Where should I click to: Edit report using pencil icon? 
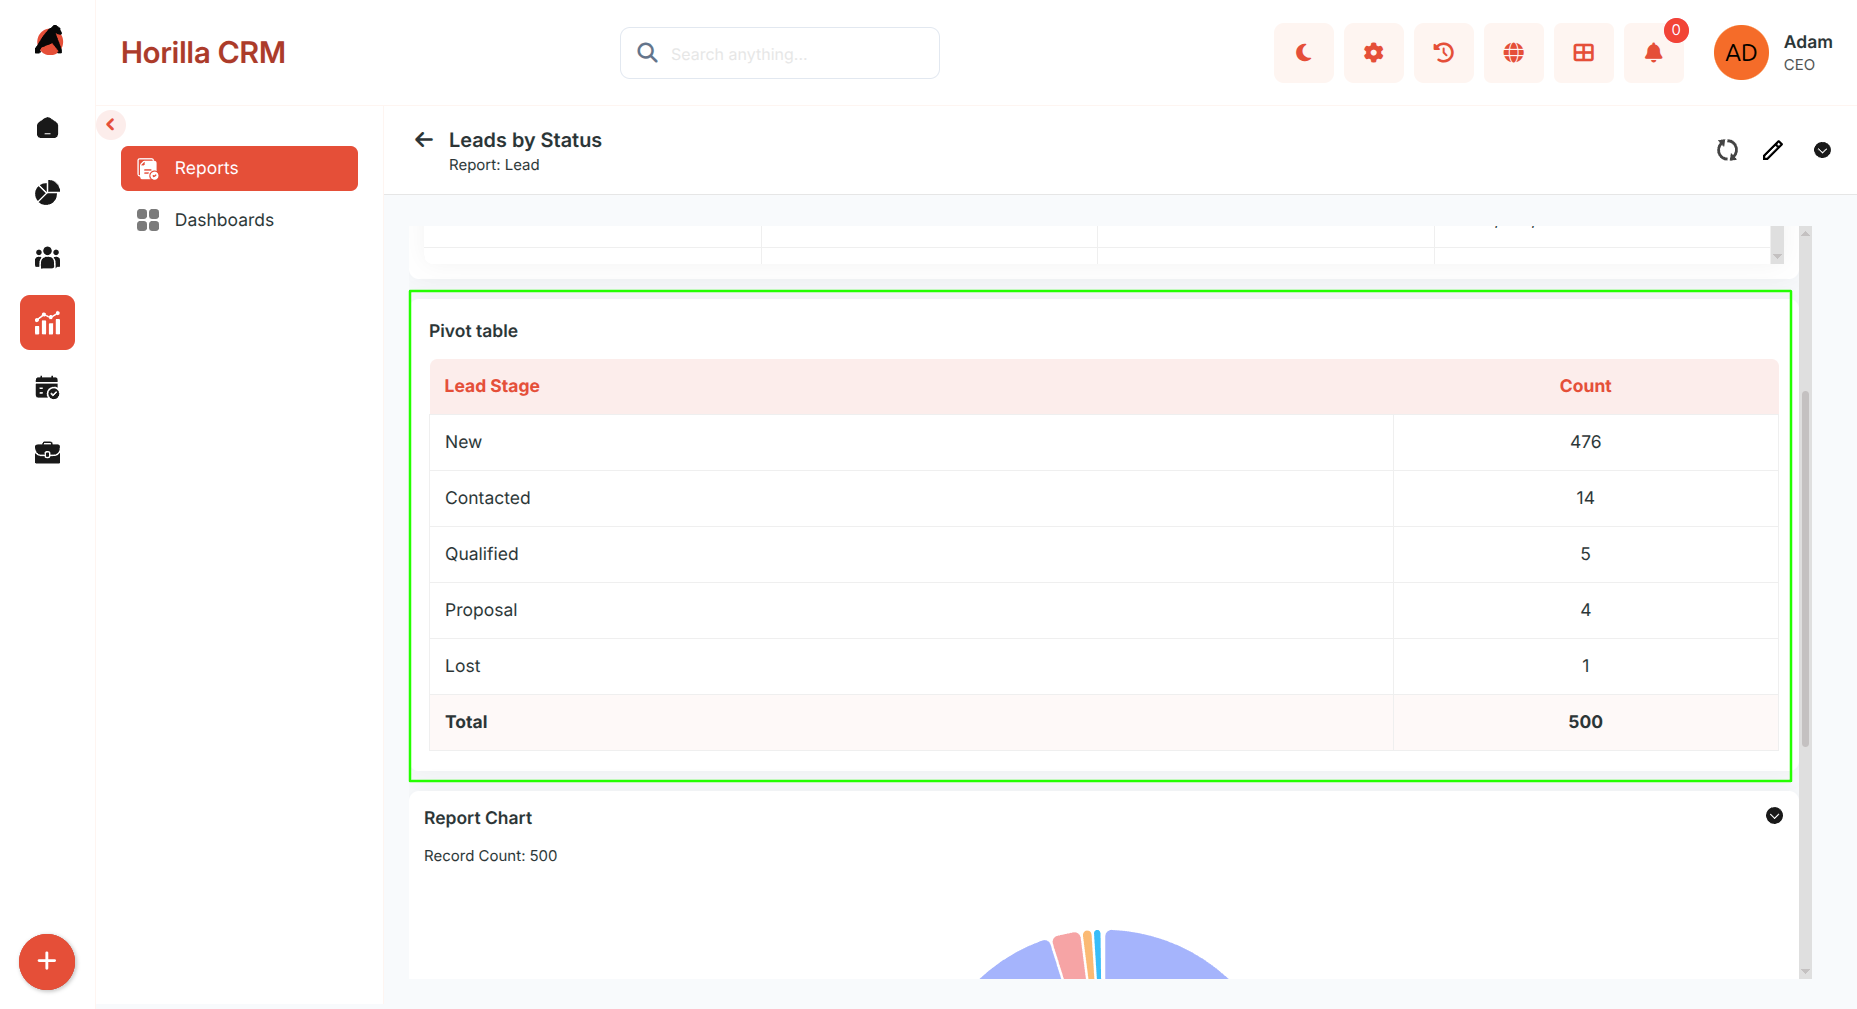tap(1773, 150)
